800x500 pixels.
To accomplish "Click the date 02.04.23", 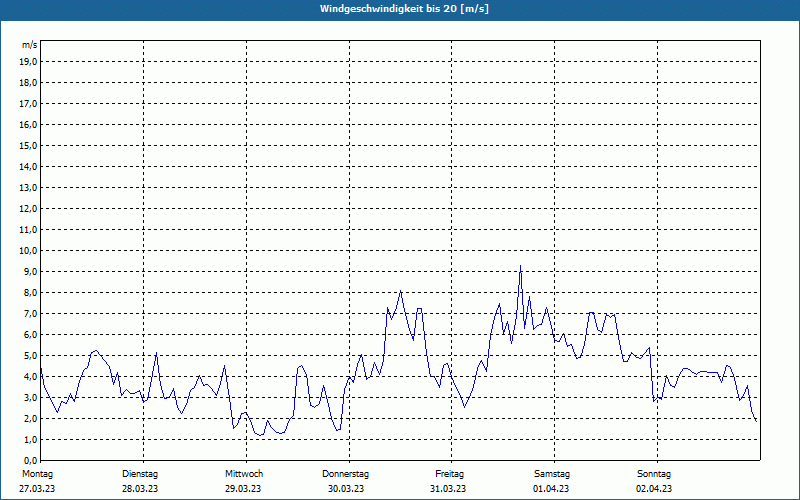I will tap(654, 489).
